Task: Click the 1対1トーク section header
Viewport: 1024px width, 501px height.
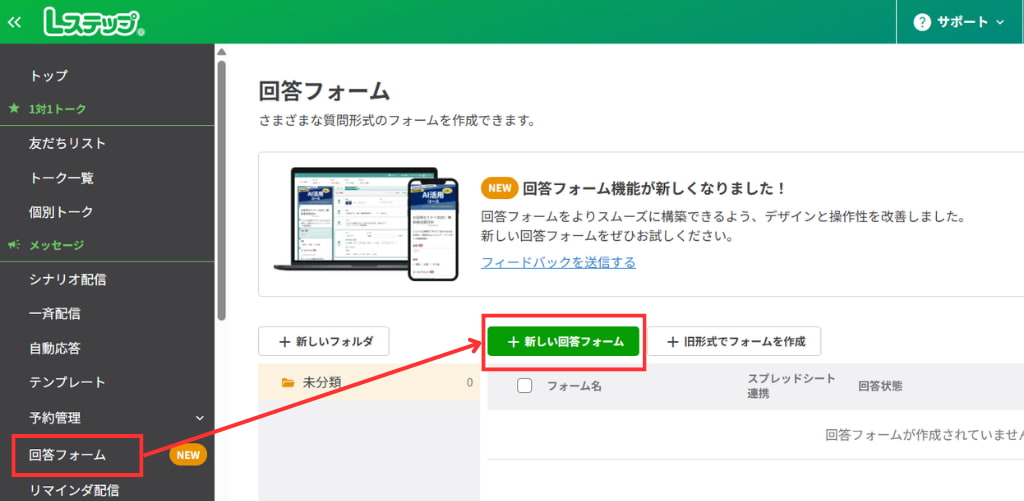Action: tap(57, 109)
